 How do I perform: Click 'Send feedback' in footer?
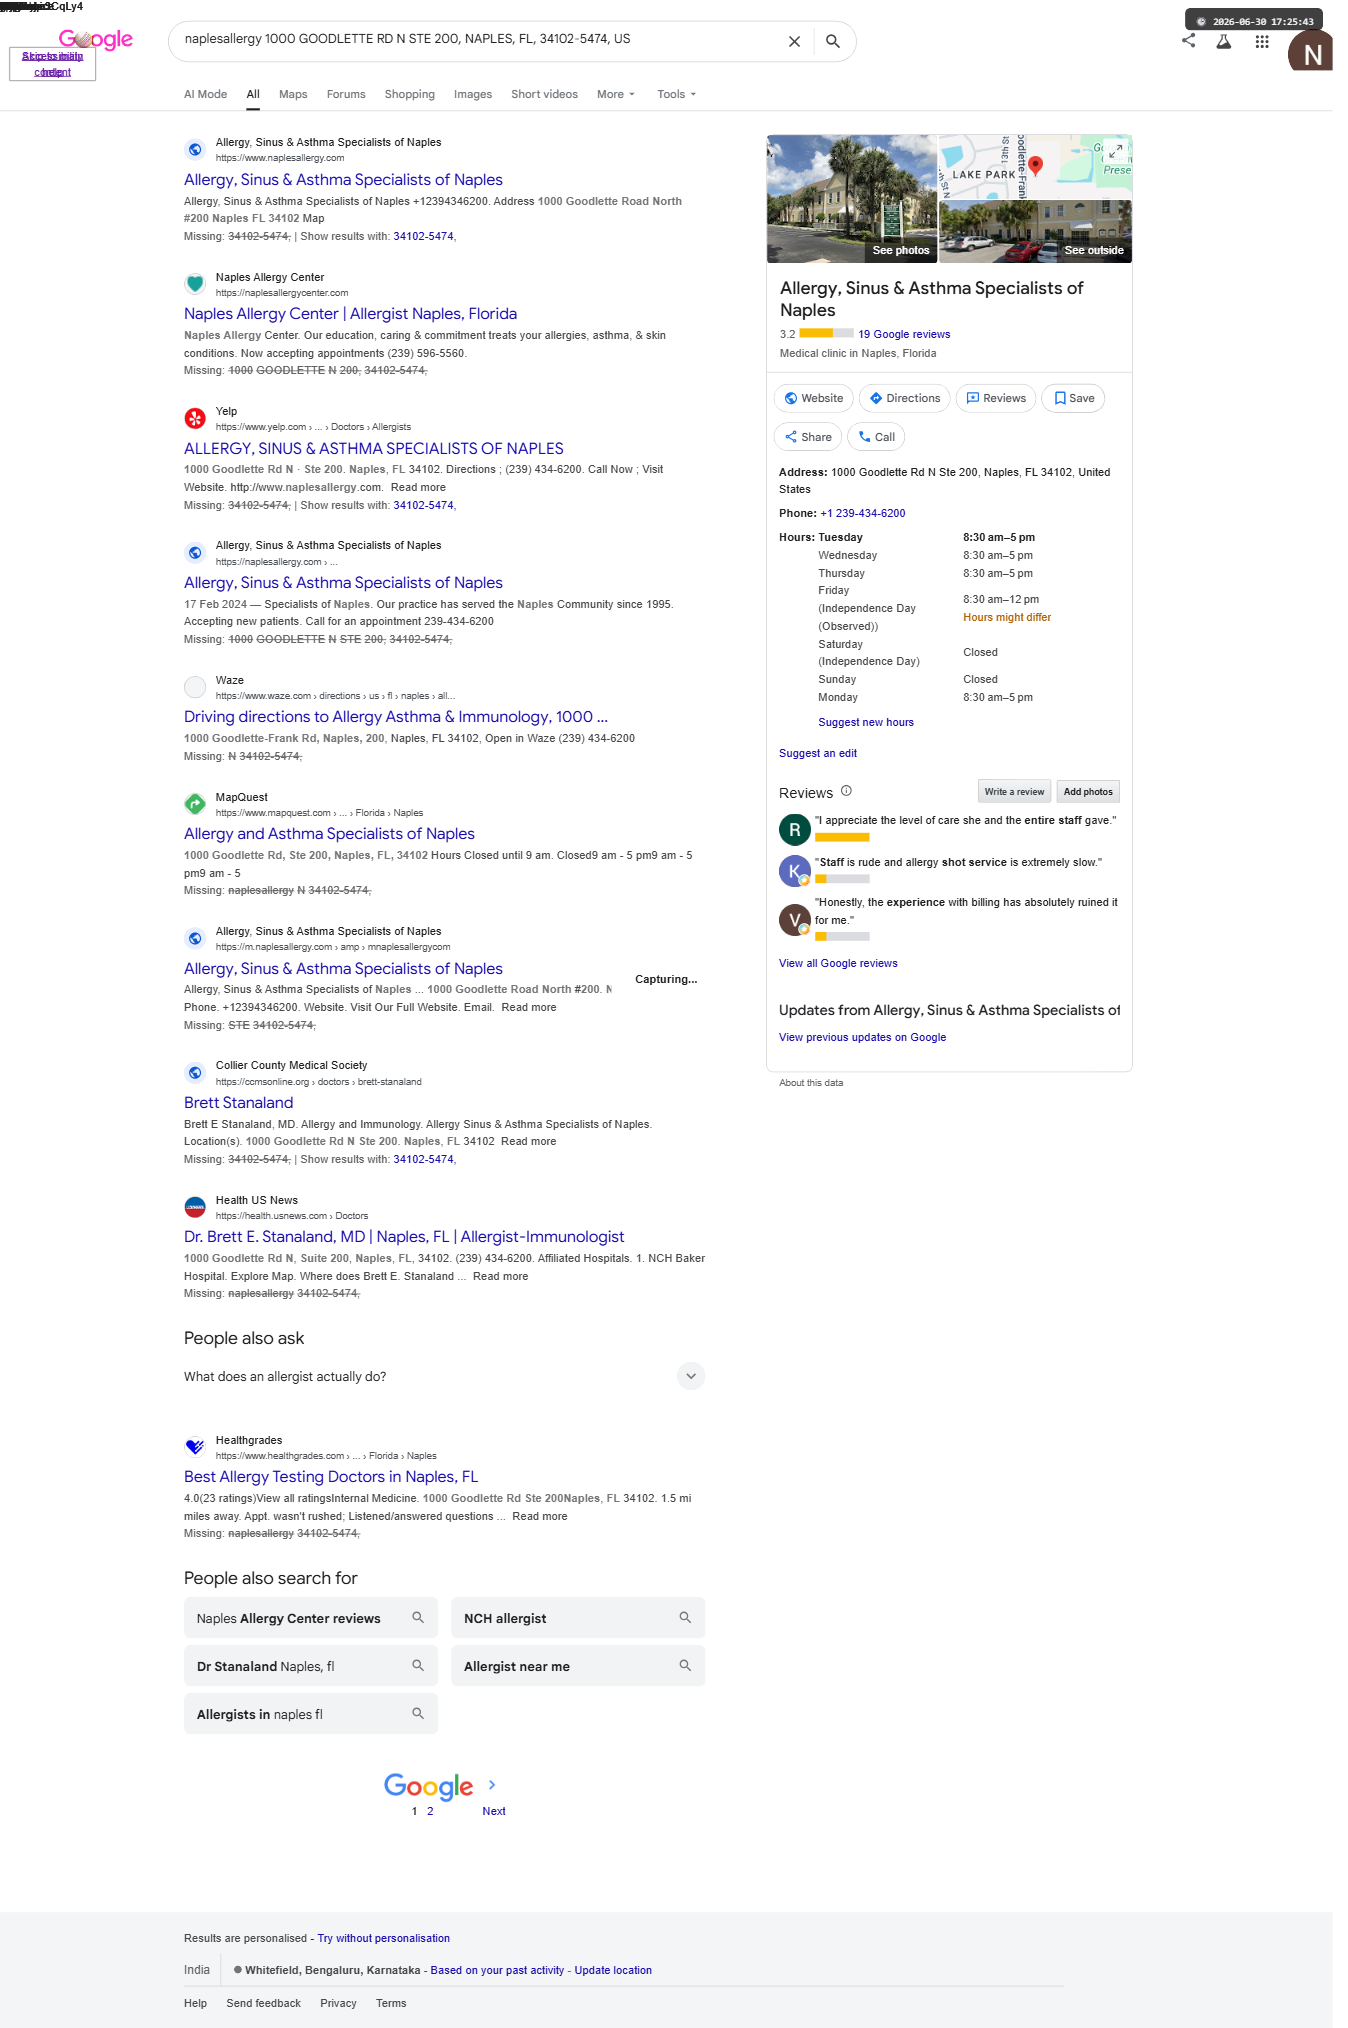click(x=263, y=2003)
